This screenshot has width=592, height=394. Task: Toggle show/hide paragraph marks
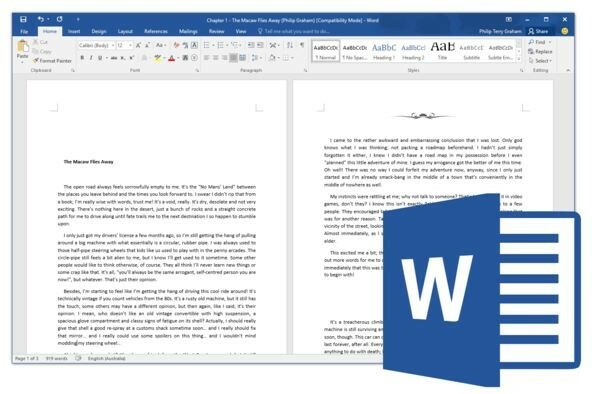click(x=302, y=45)
